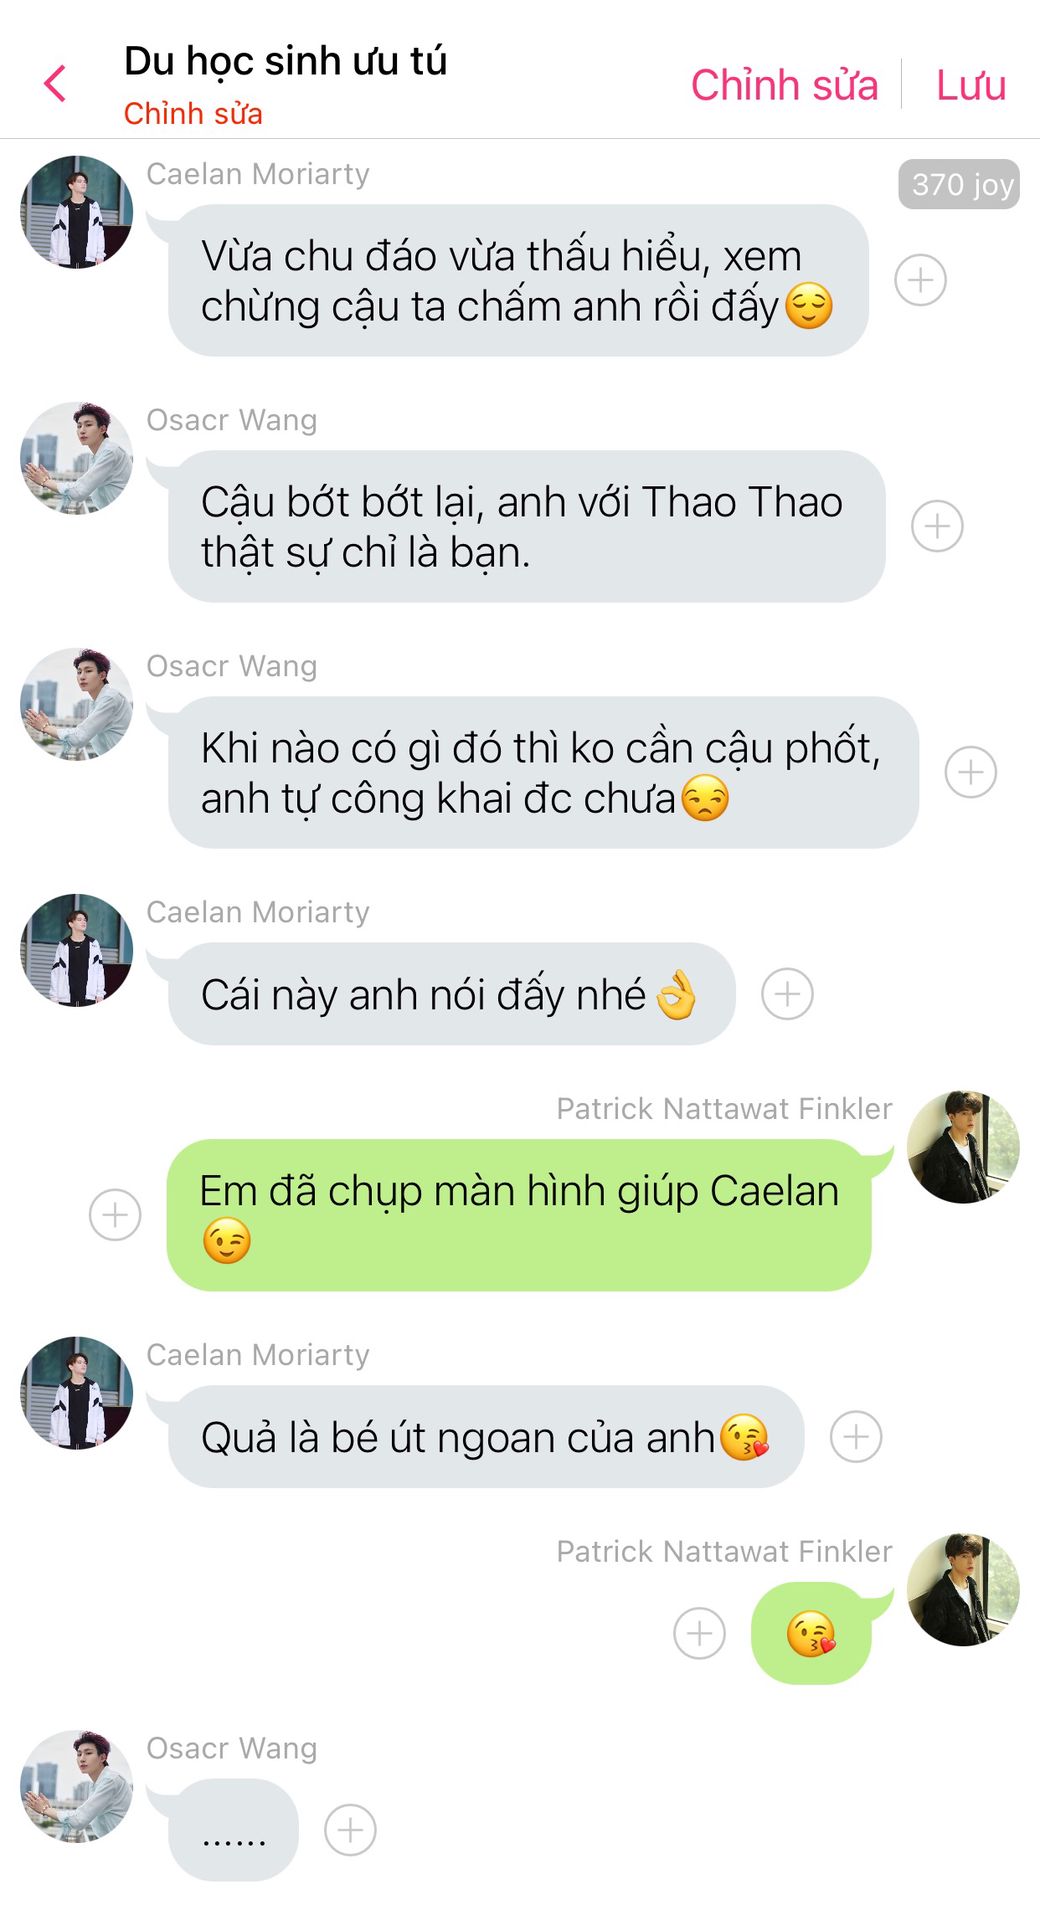
Task: Click plus icon beside 'Quả là bé út' message
Action: pos(856,1437)
